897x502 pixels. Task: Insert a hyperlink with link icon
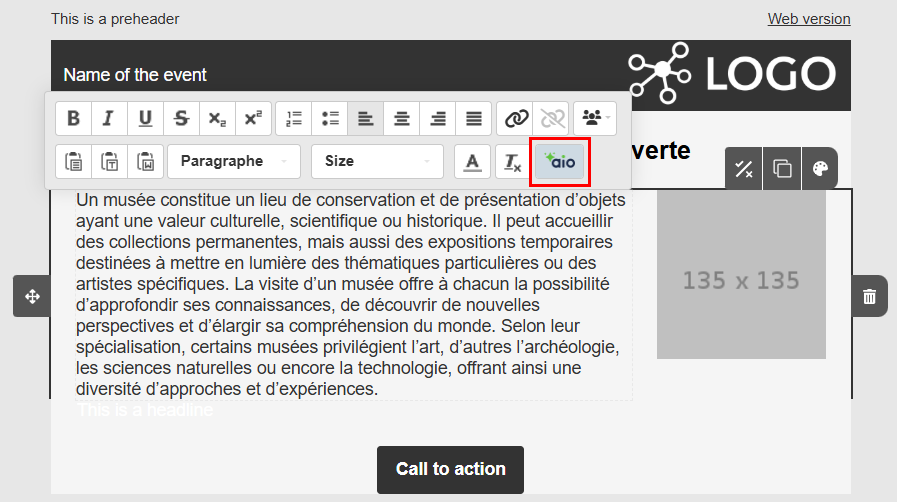[x=515, y=118]
